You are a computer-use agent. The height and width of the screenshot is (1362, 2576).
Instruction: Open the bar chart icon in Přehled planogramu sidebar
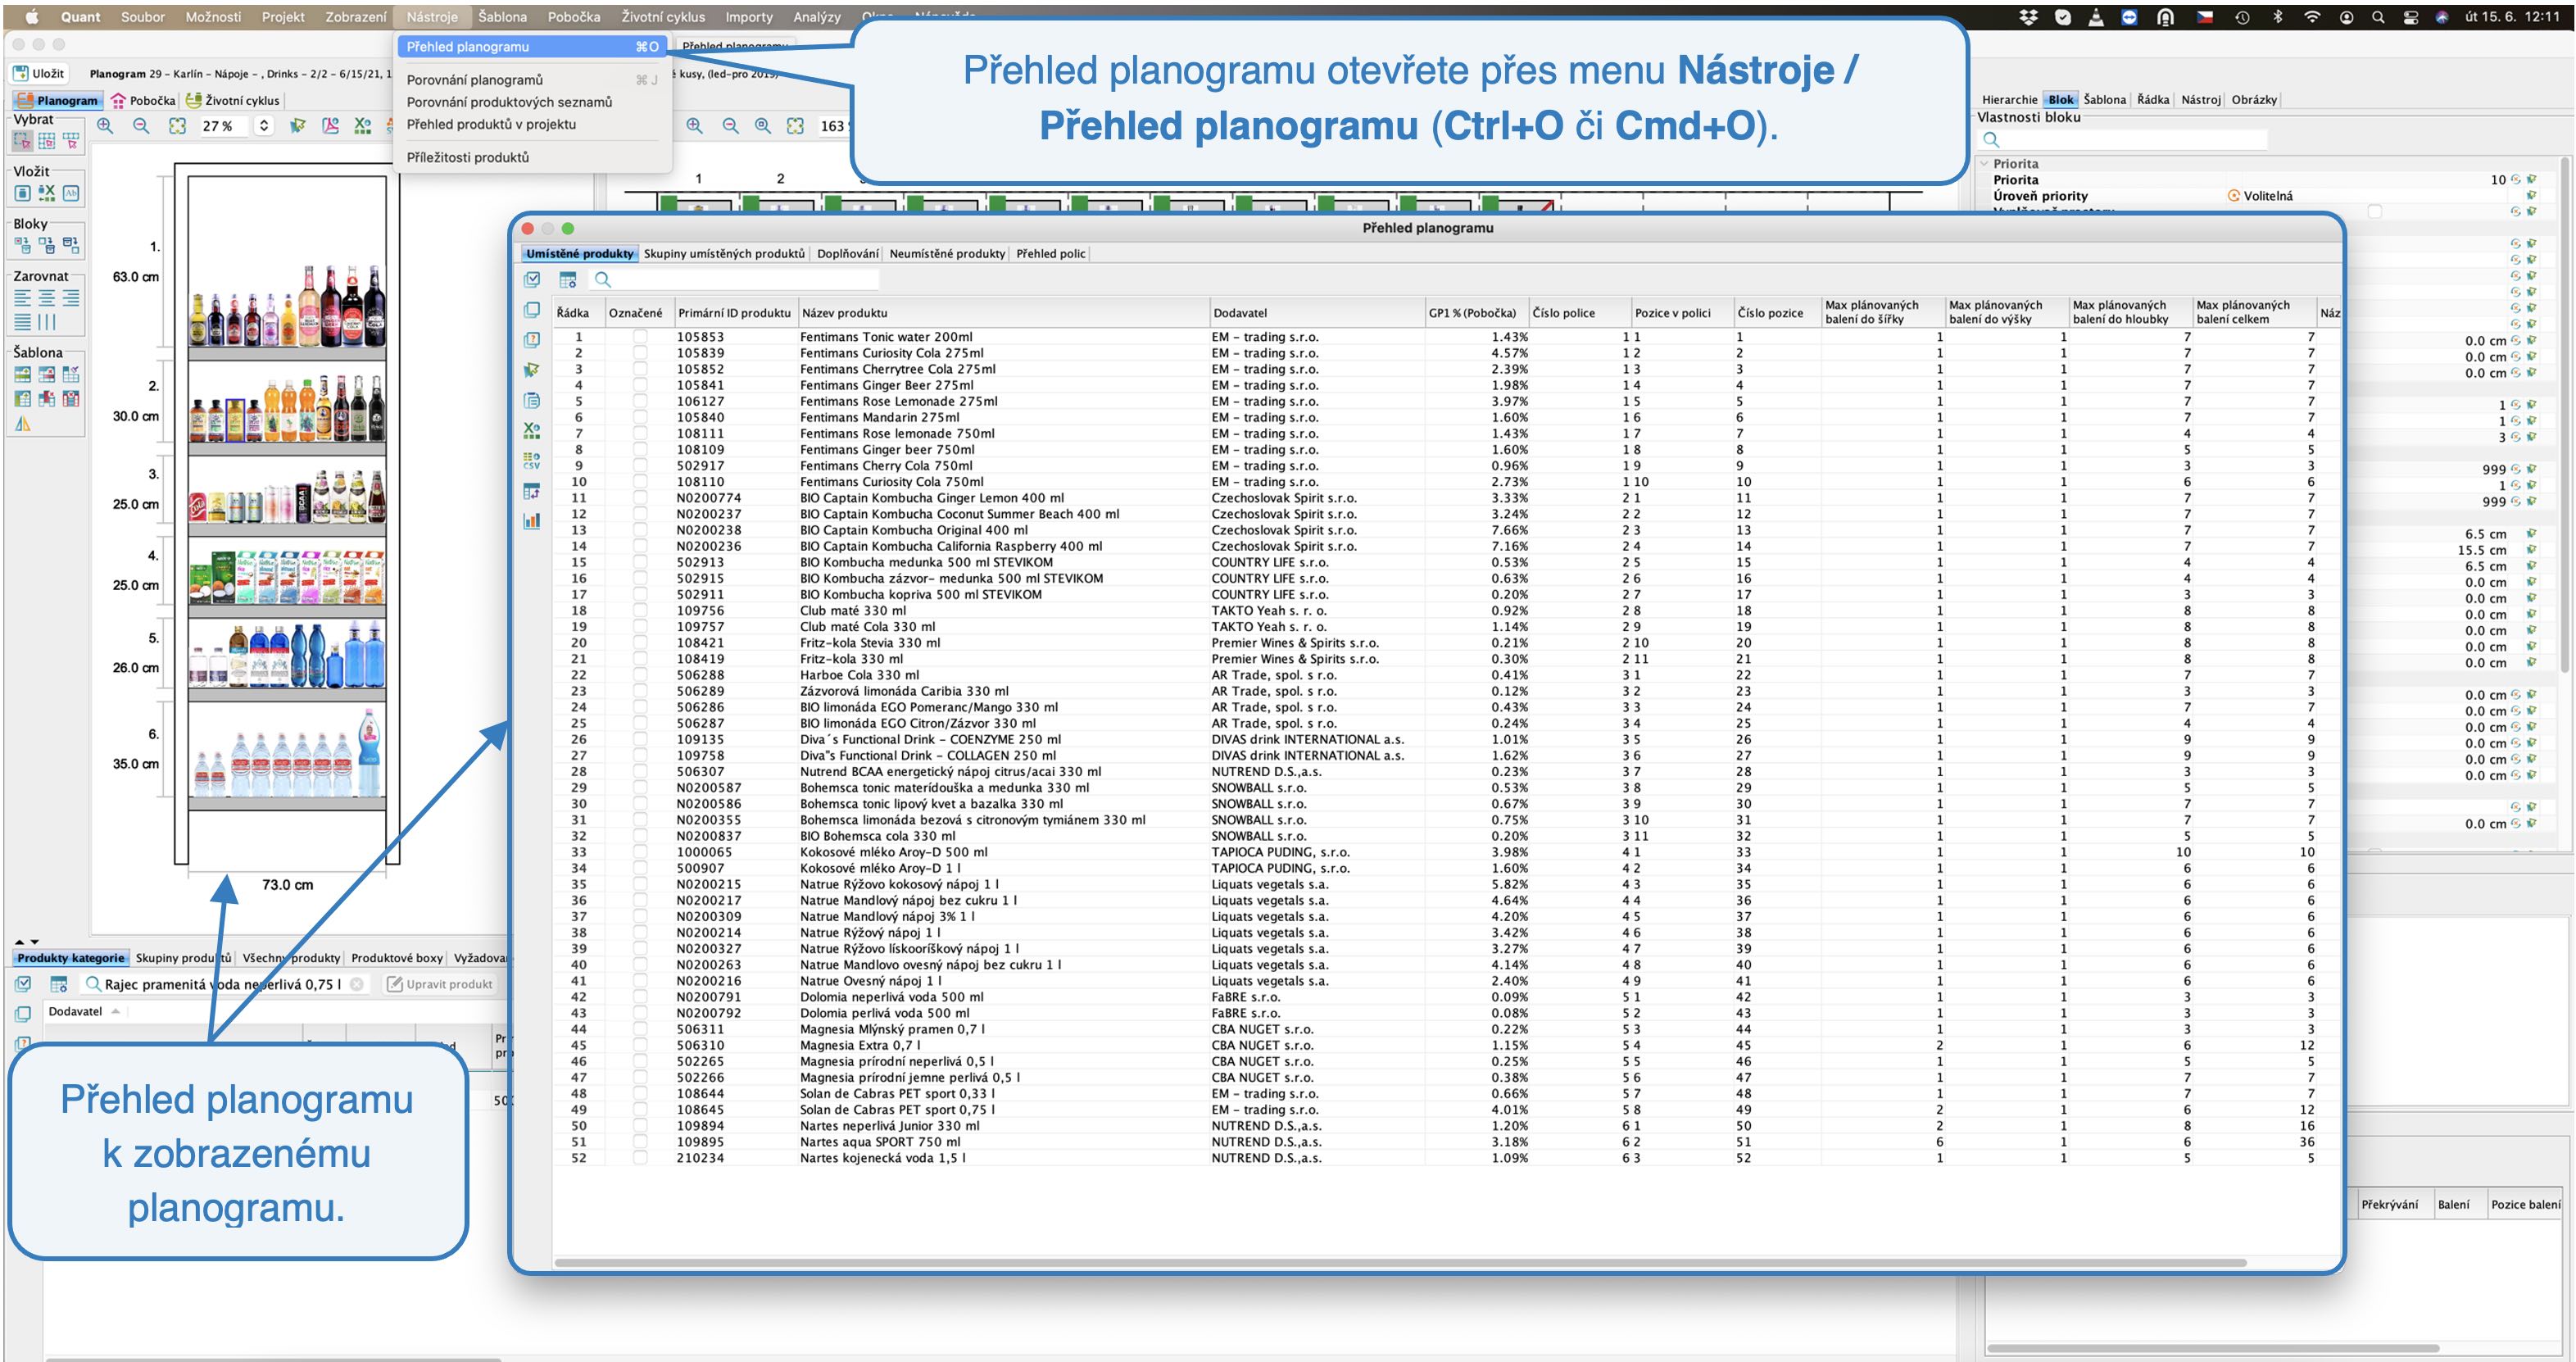(532, 521)
